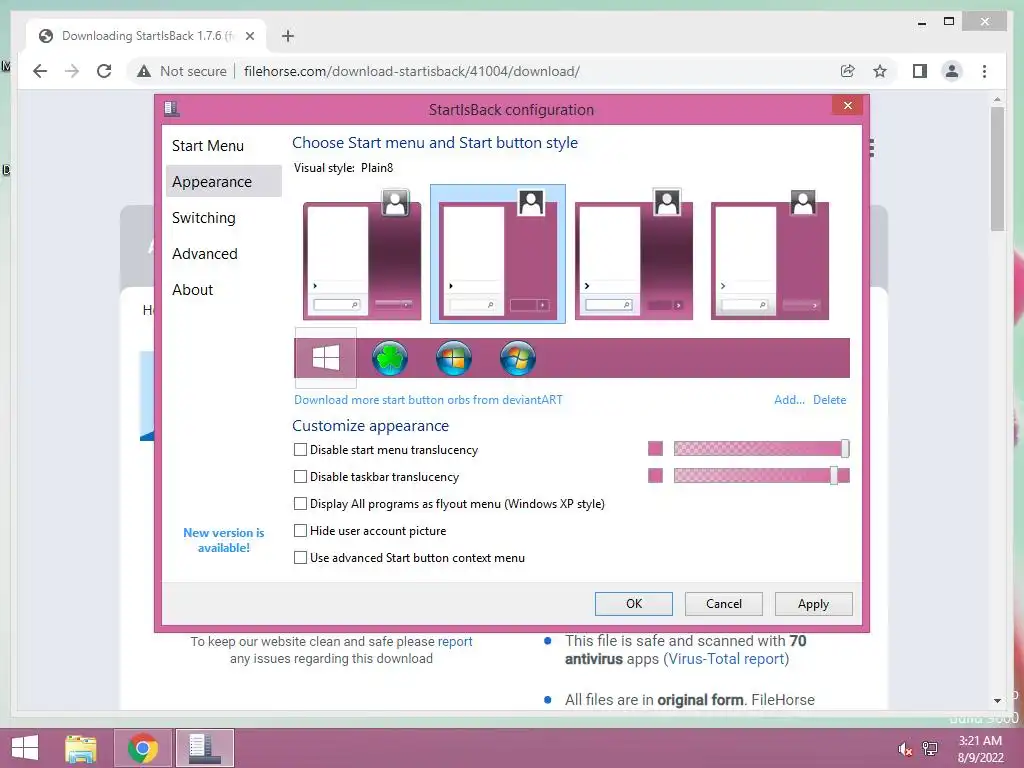The width and height of the screenshot is (1024, 768).
Task: Click the Delete orb link
Action: (829, 400)
